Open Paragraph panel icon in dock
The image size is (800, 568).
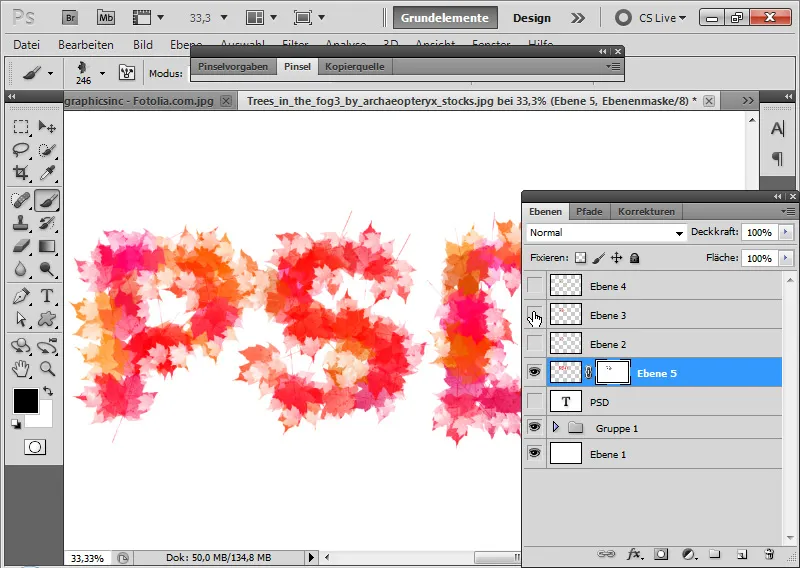(x=778, y=159)
